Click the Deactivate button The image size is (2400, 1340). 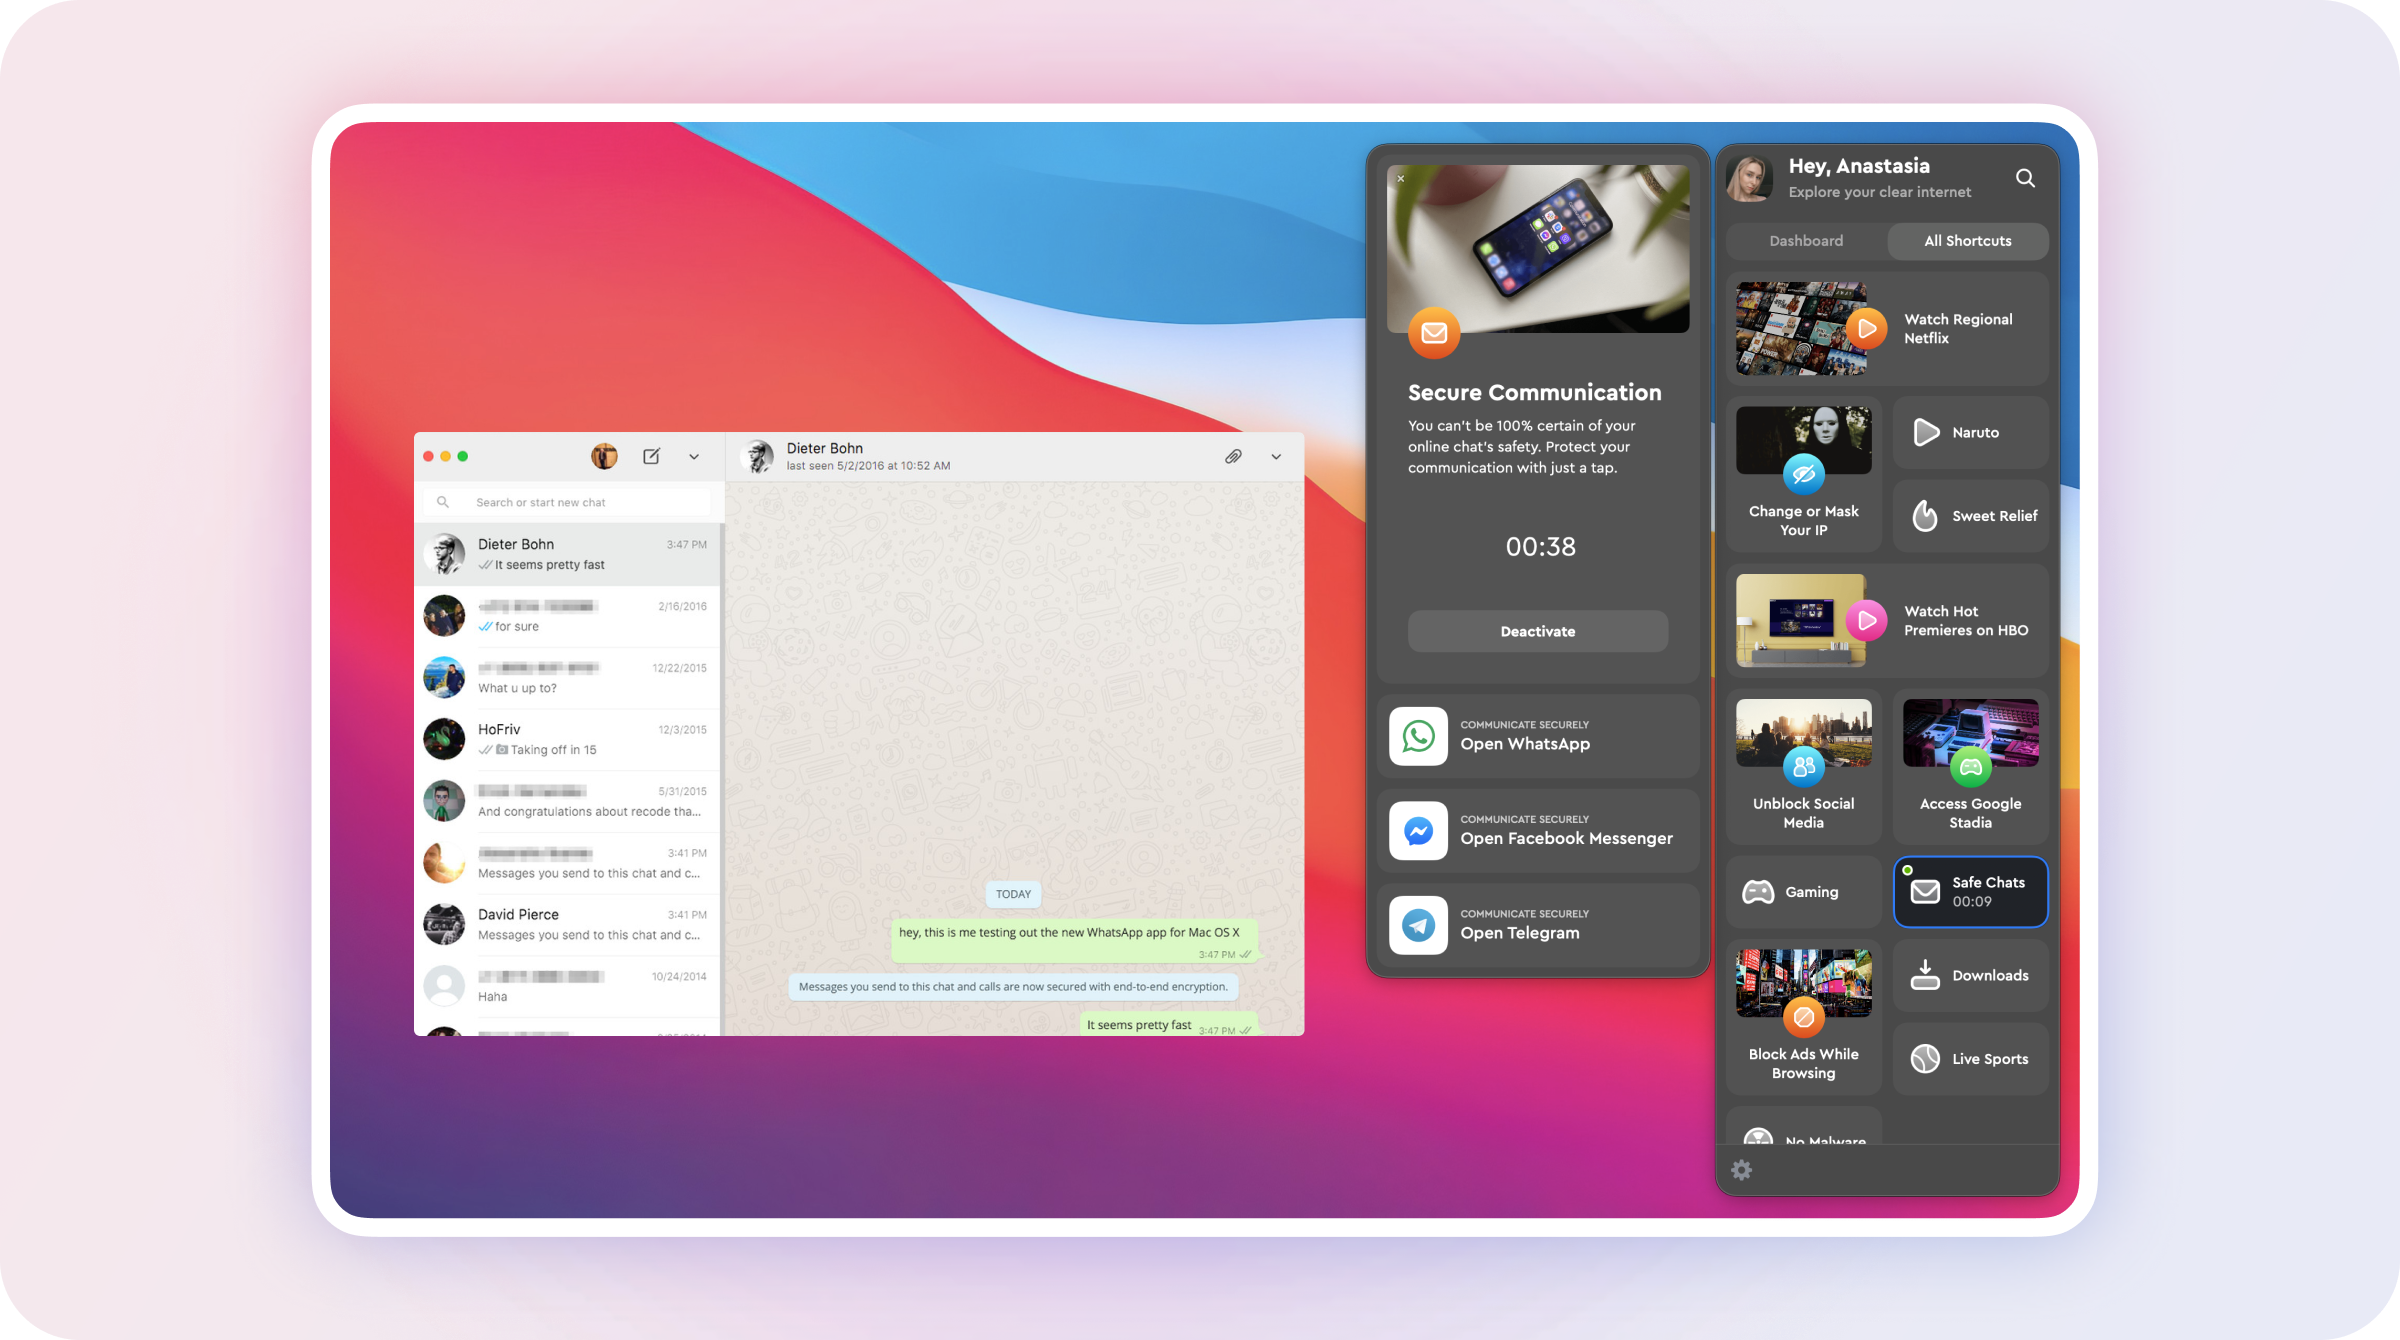(1538, 631)
